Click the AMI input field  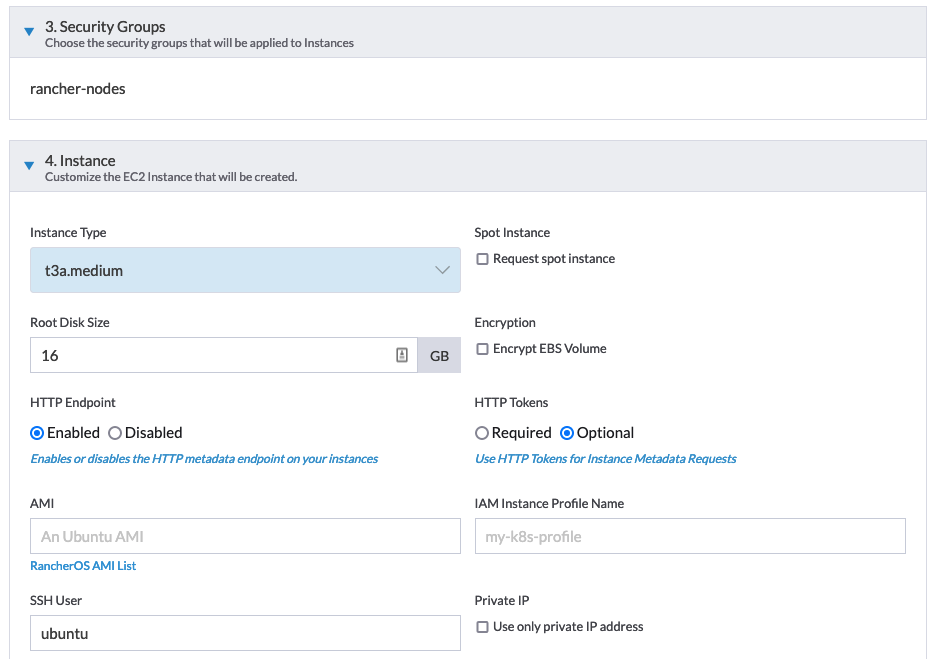pos(245,536)
